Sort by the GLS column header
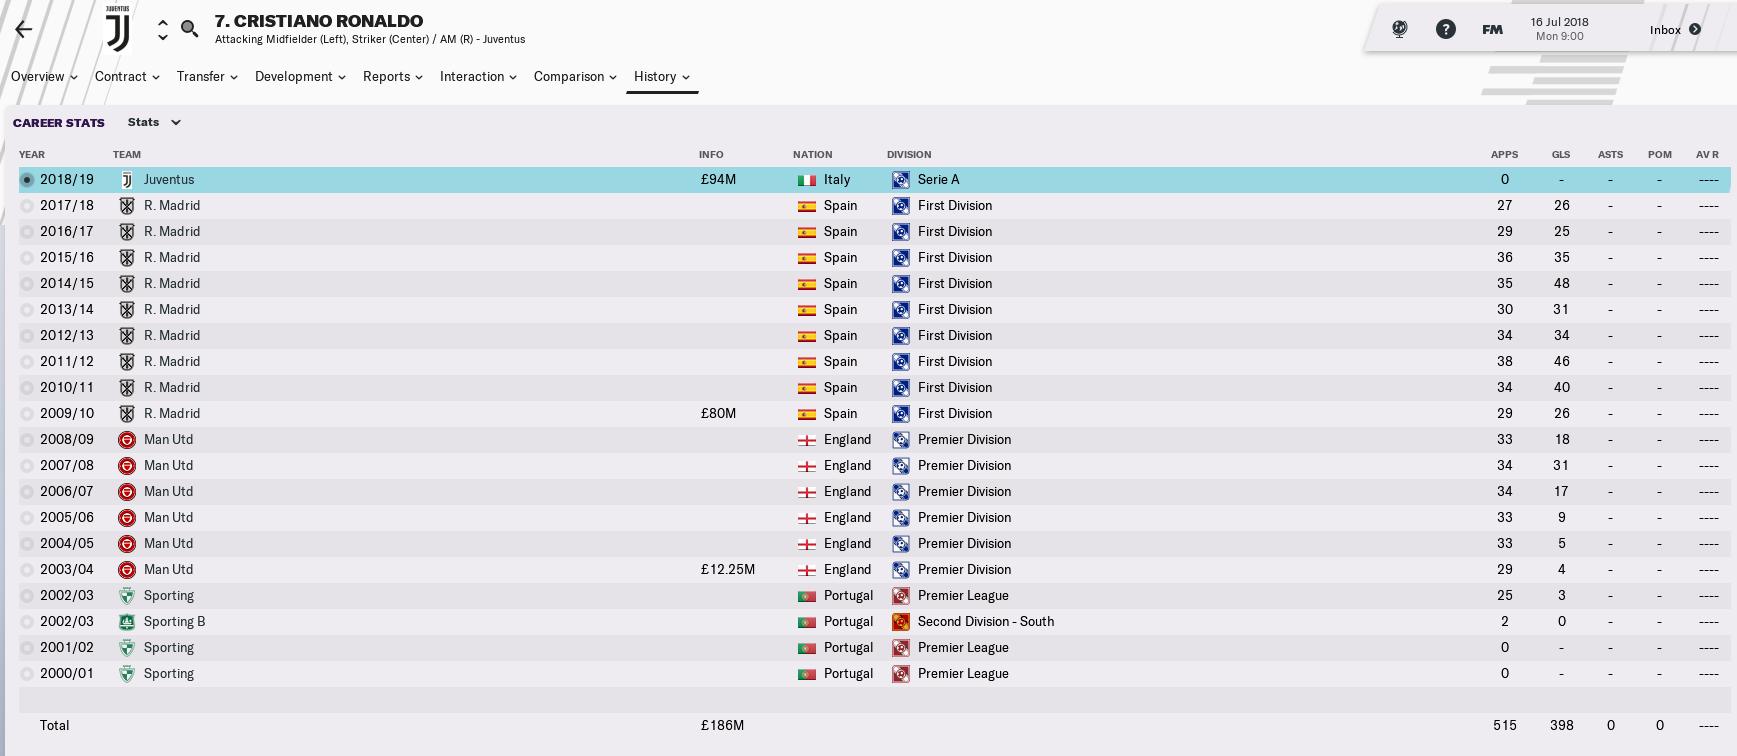1737x756 pixels. 1560,154
